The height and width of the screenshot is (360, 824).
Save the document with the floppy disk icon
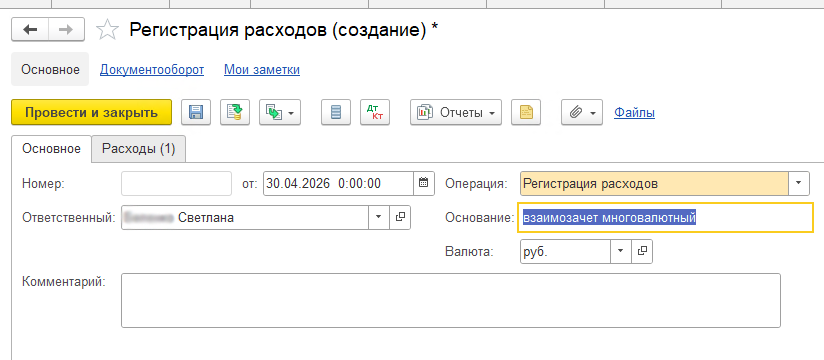tap(196, 112)
